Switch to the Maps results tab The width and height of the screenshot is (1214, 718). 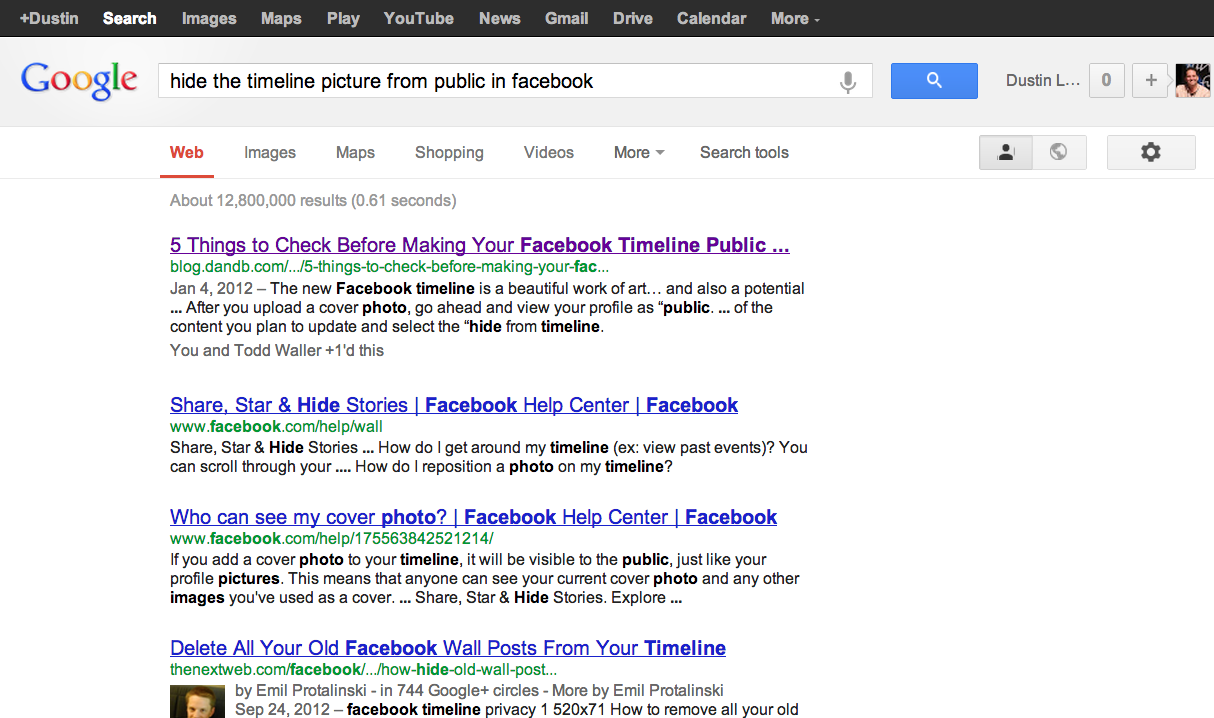pos(355,152)
